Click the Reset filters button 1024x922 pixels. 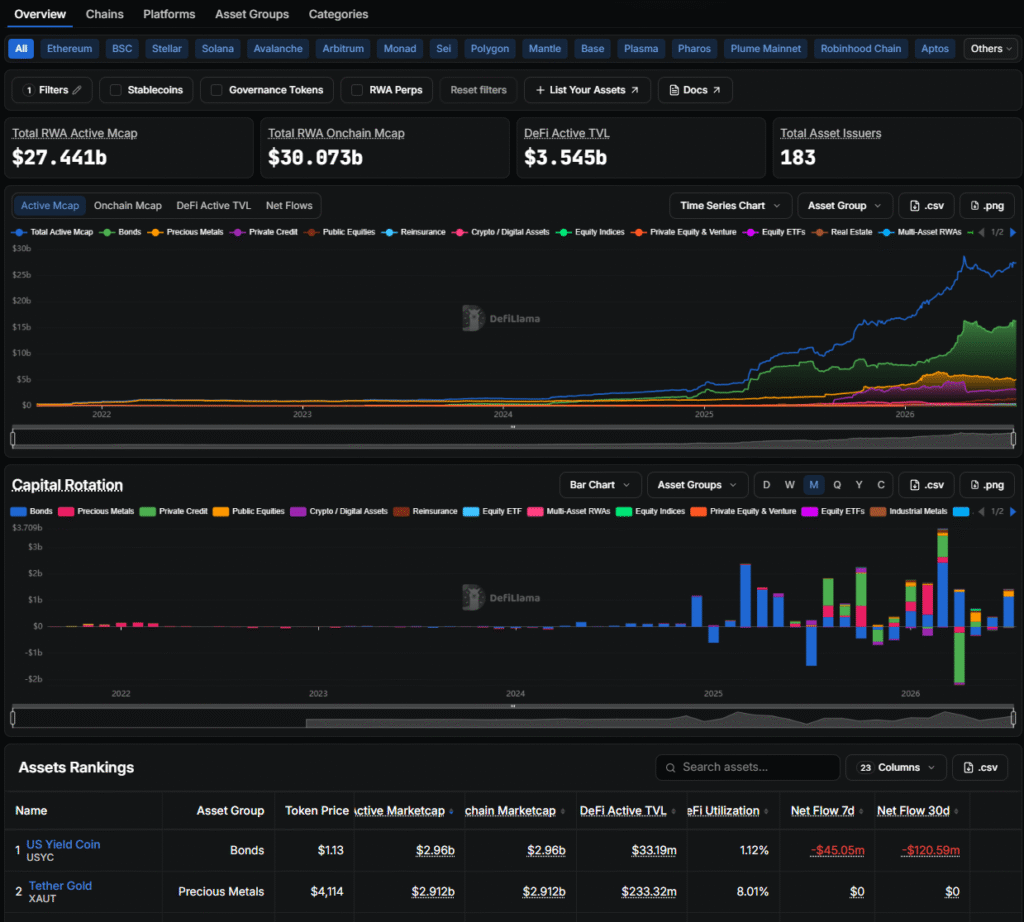pyautogui.click(x=478, y=90)
